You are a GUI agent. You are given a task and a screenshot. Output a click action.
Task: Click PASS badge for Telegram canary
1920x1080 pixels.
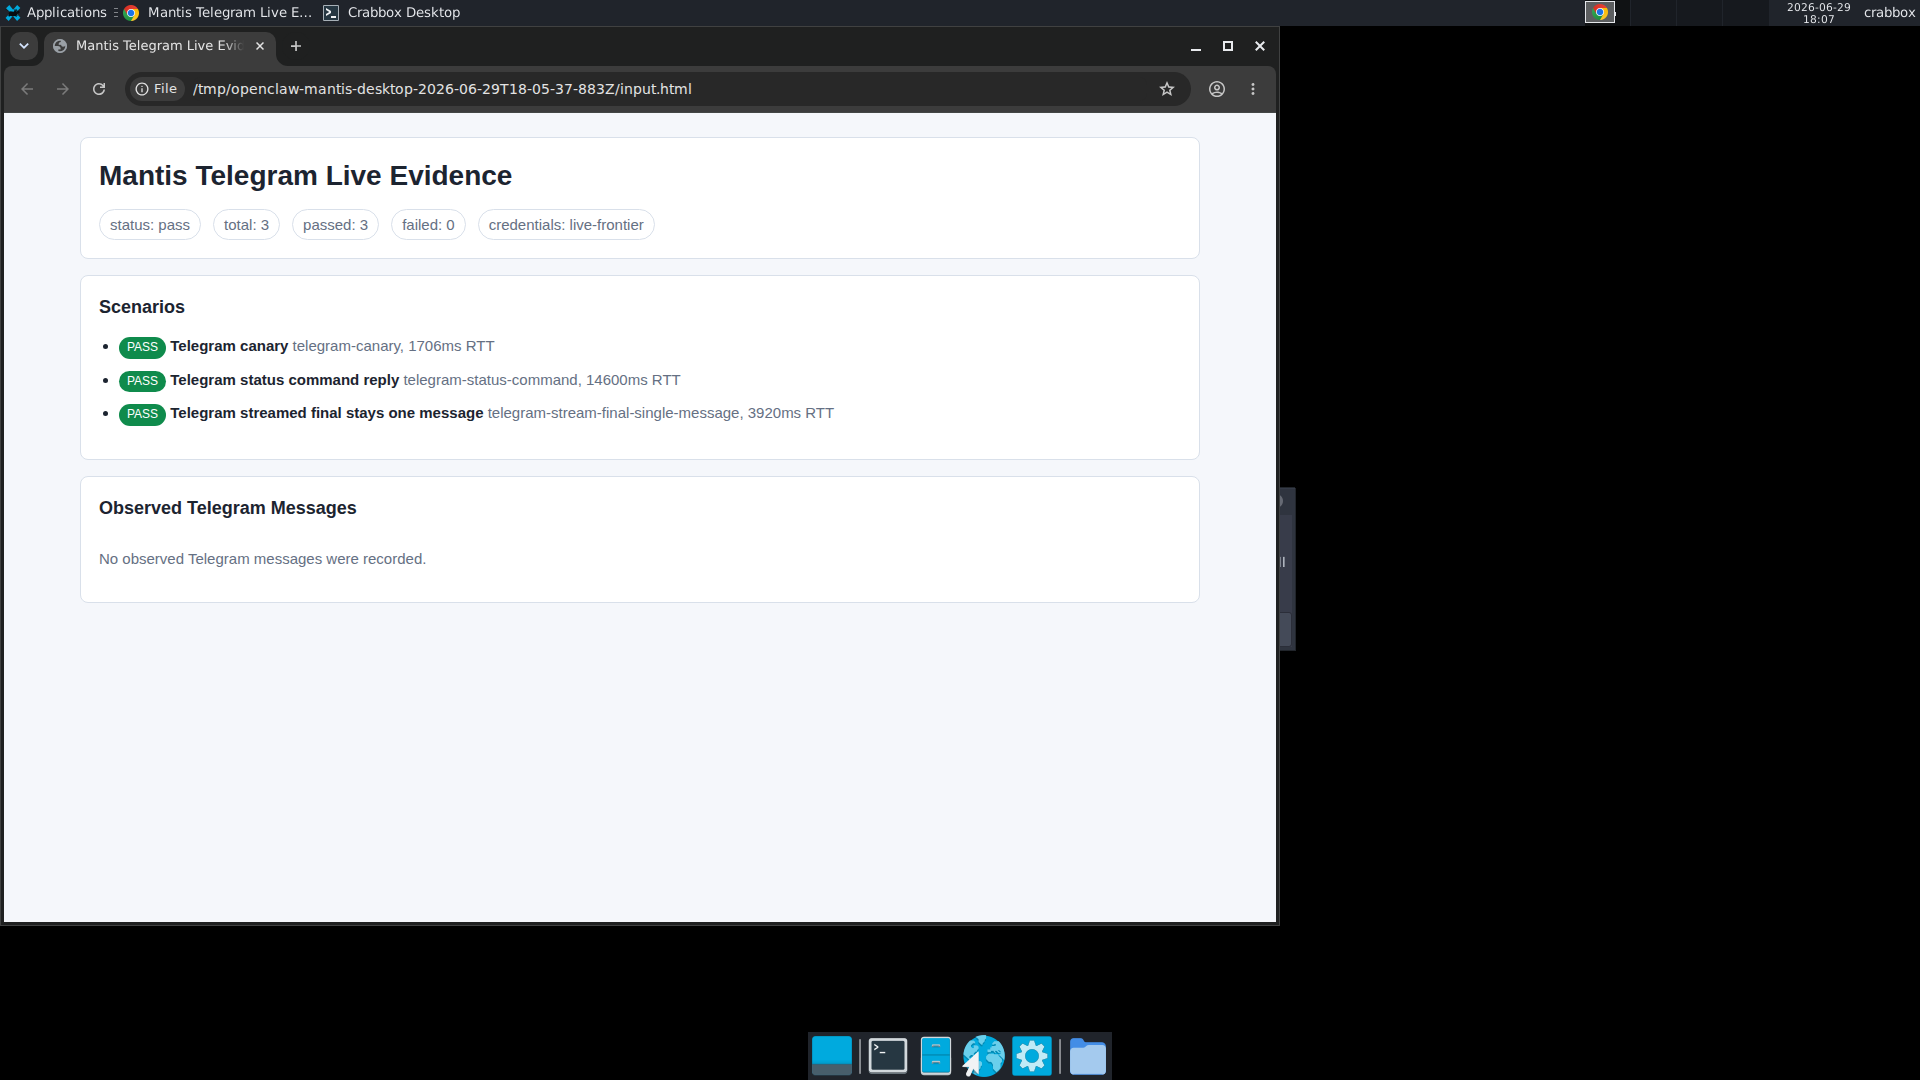(142, 347)
